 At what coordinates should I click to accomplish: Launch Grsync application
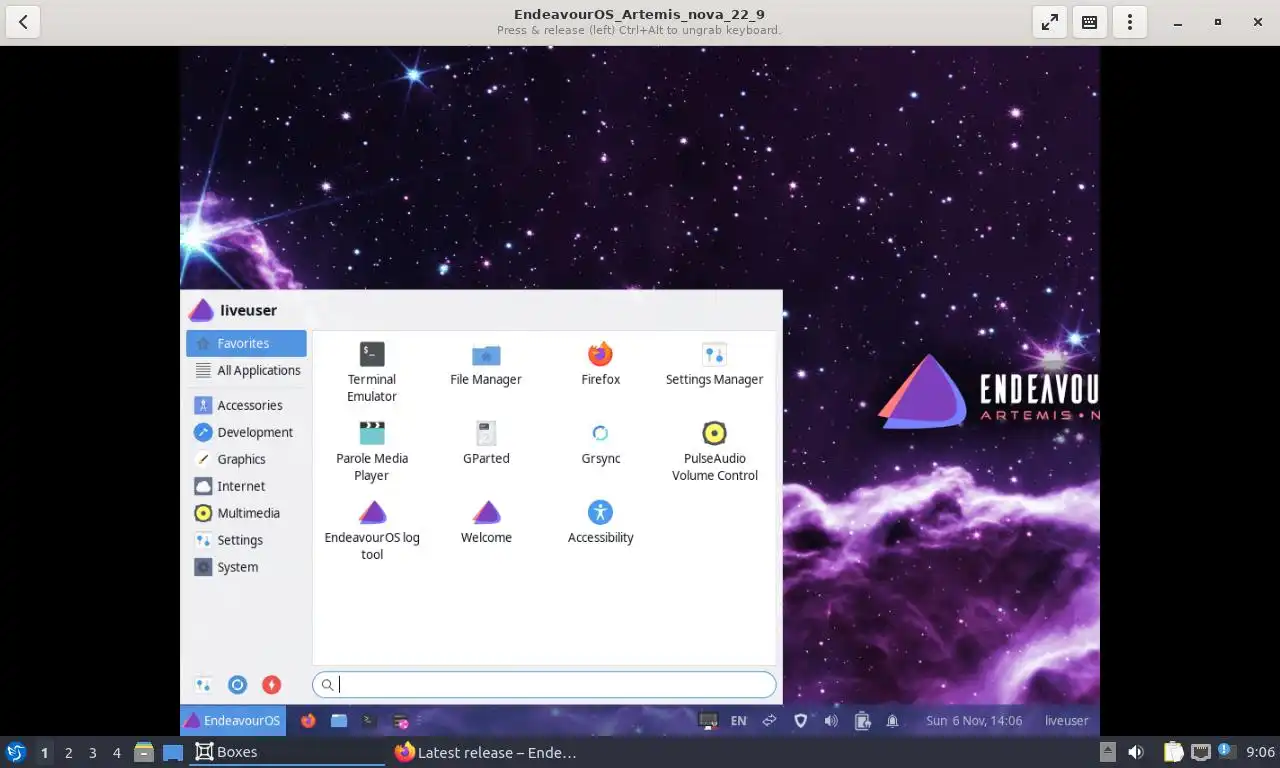click(600, 443)
